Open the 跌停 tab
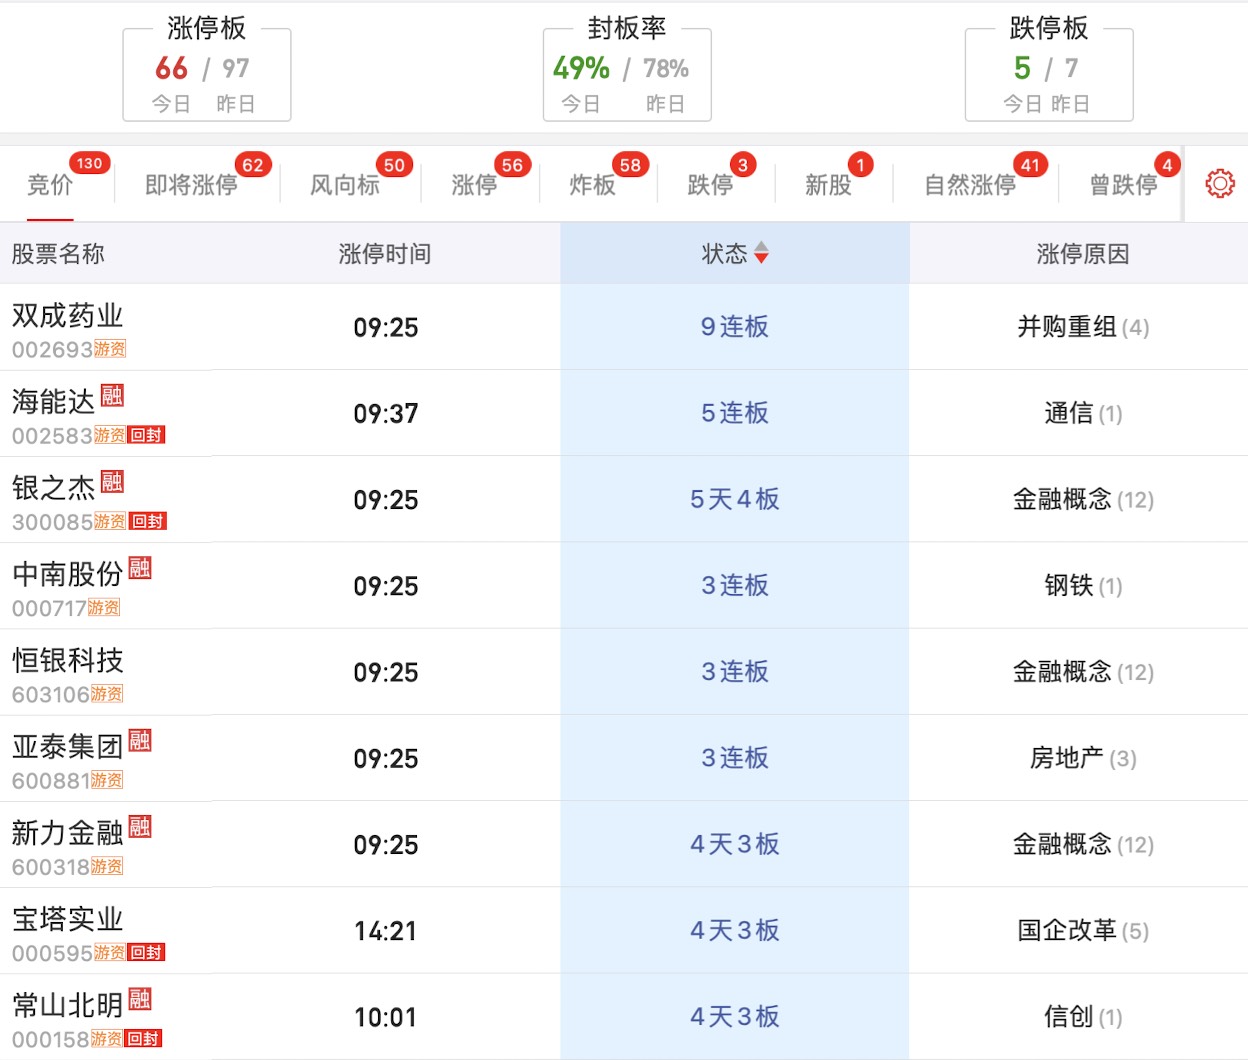This screenshot has height=1060, width=1248. (x=710, y=185)
